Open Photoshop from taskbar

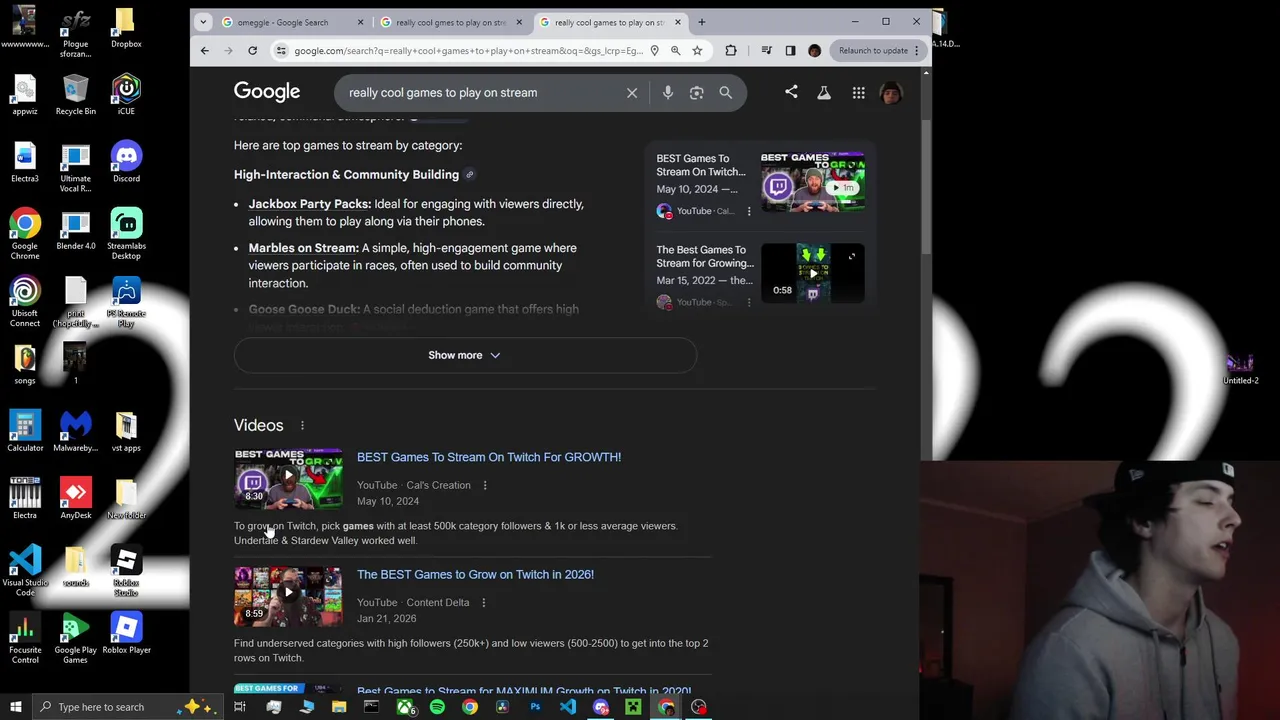click(x=535, y=707)
